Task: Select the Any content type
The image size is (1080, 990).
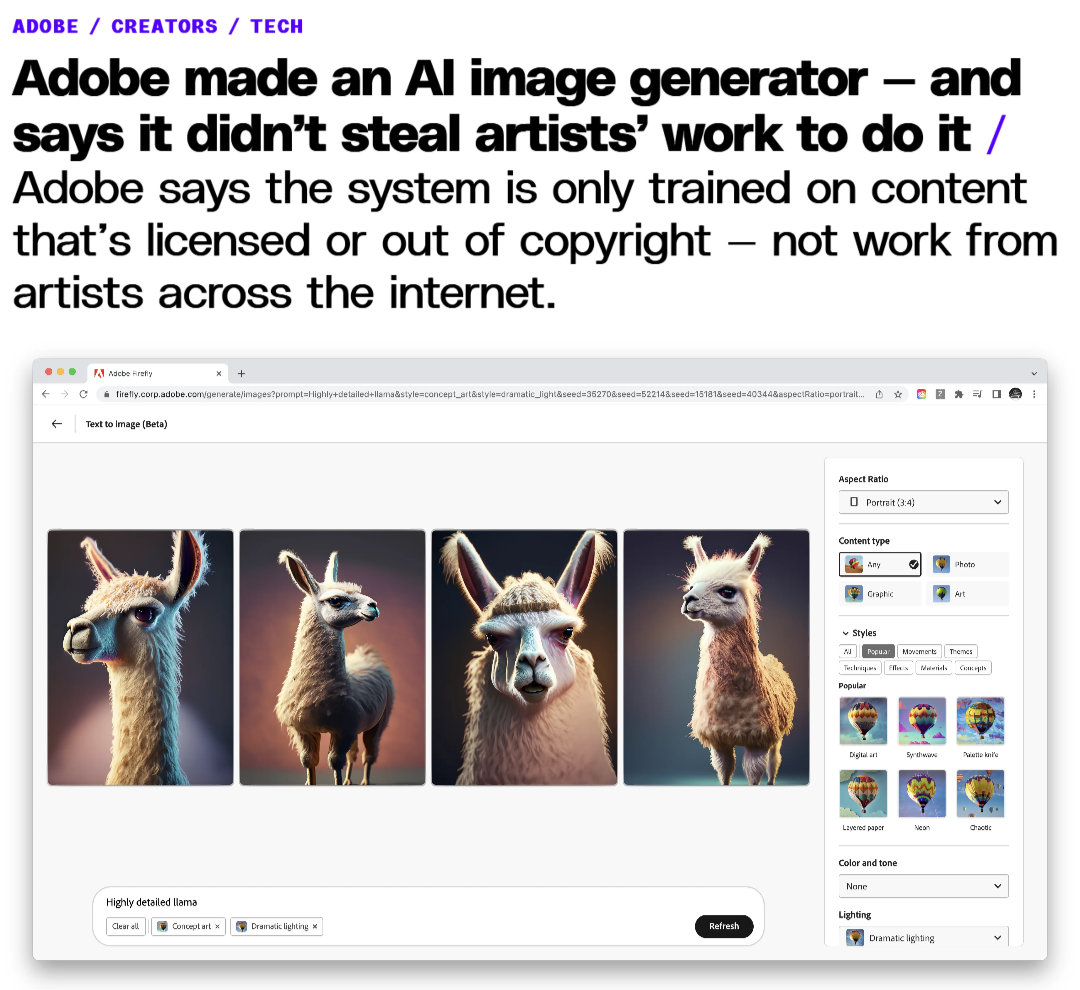Action: [880, 564]
